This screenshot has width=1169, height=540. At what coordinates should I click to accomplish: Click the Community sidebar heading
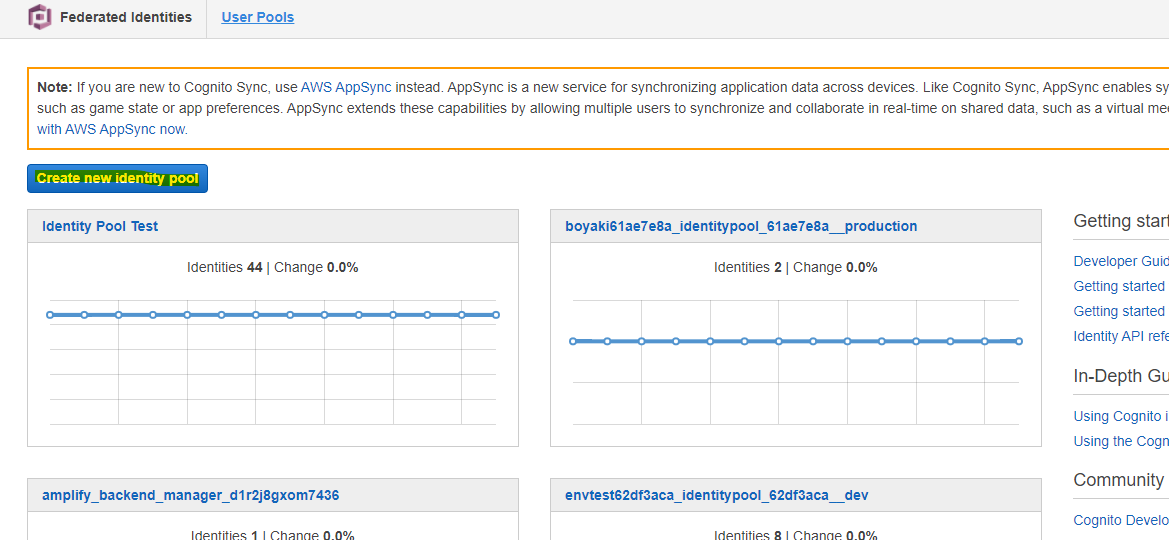click(x=1118, y=480)
